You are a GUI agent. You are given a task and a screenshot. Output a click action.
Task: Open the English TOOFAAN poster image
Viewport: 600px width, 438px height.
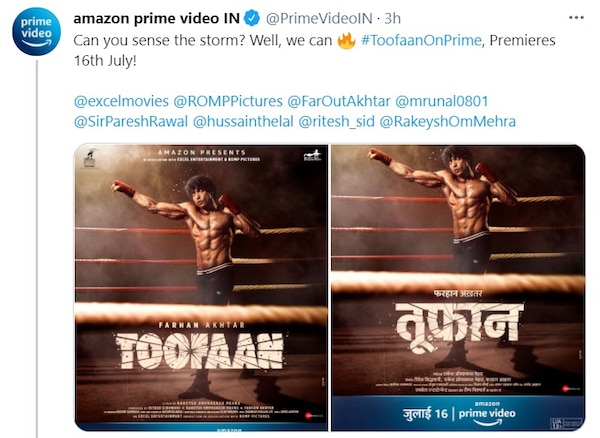(x=201, y=288)
